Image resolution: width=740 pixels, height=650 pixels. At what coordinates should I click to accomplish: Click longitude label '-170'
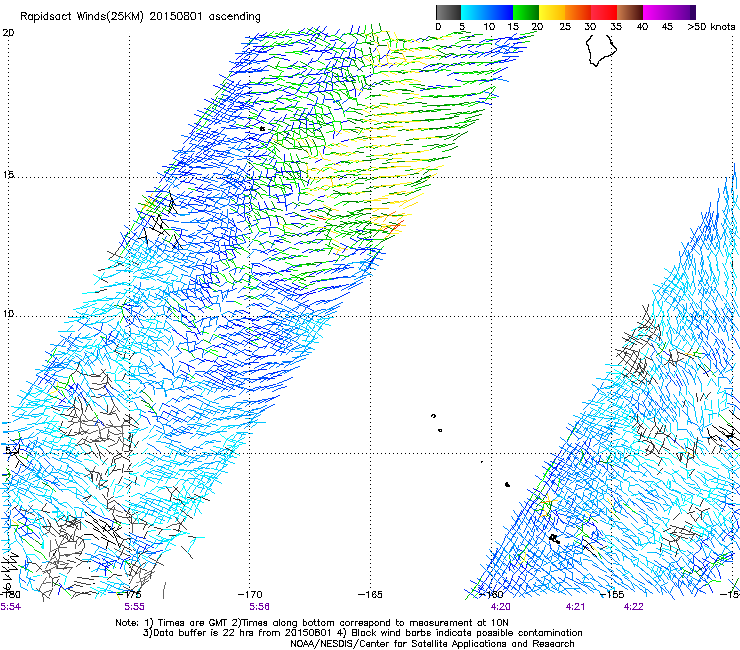tap(250, 594)
